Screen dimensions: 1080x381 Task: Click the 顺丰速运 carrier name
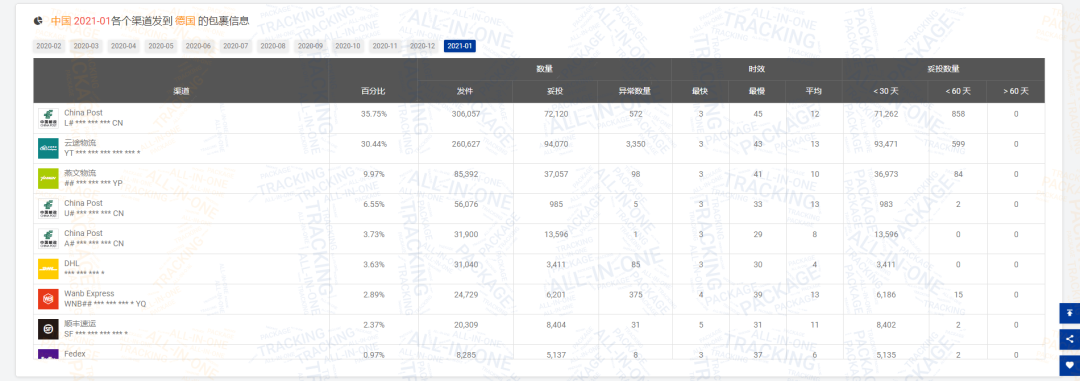(81, 324)
